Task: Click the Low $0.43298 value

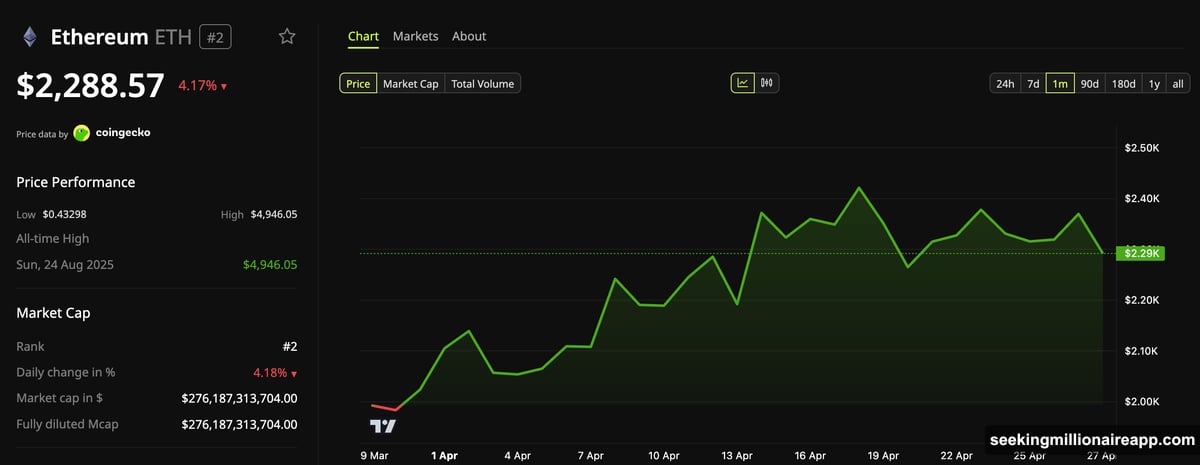Action: point(64,214)
